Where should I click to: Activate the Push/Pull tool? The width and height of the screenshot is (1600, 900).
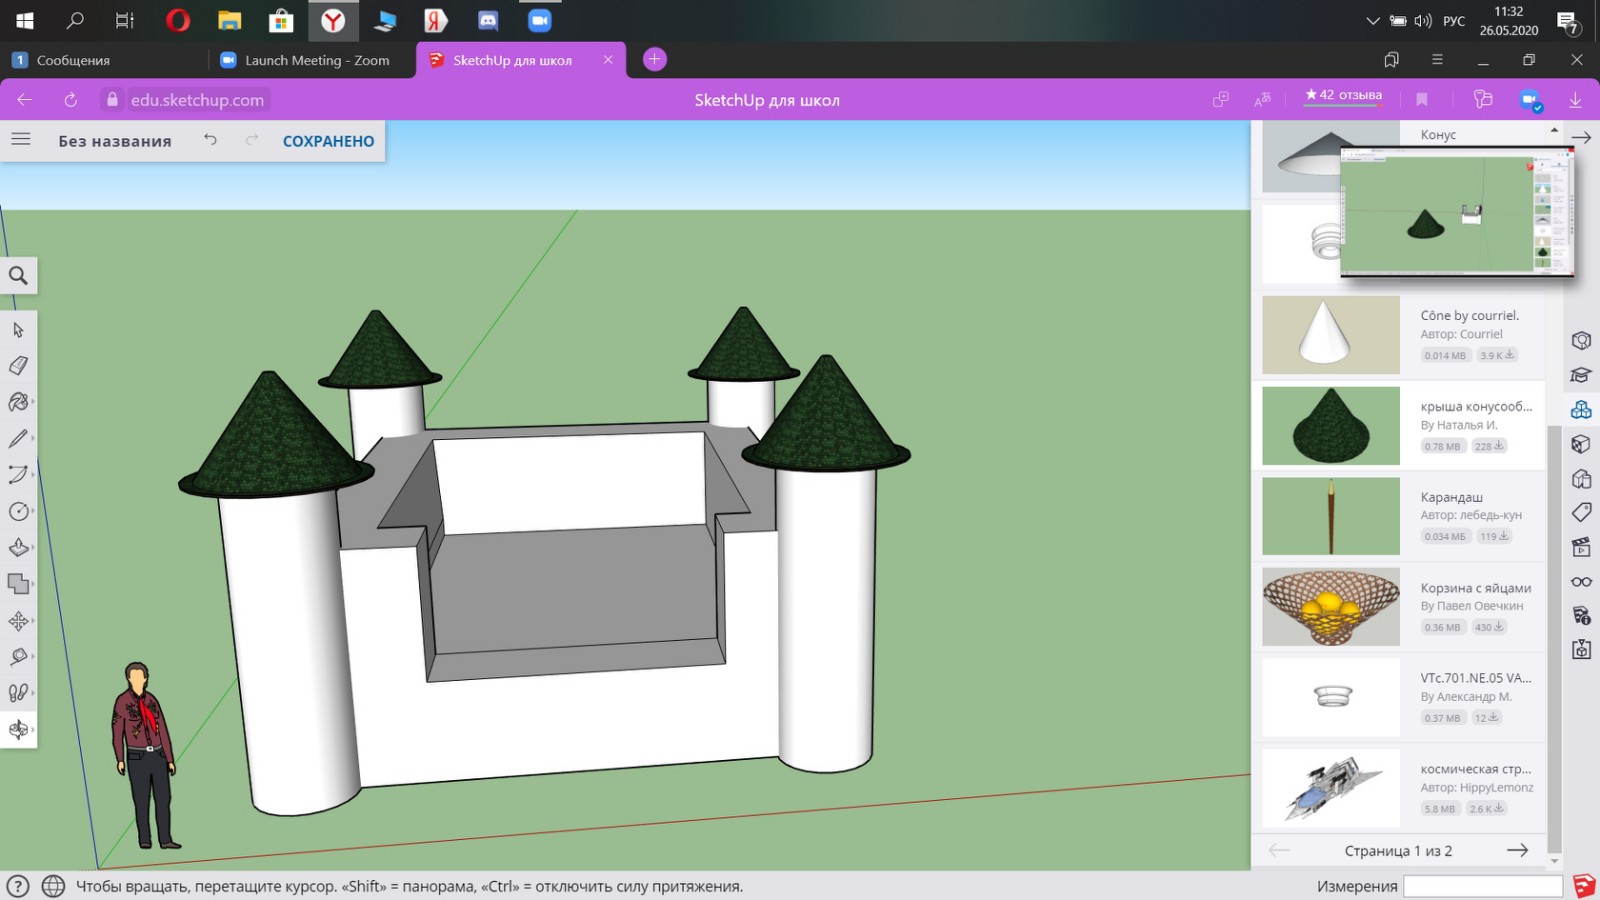point(18,547)
